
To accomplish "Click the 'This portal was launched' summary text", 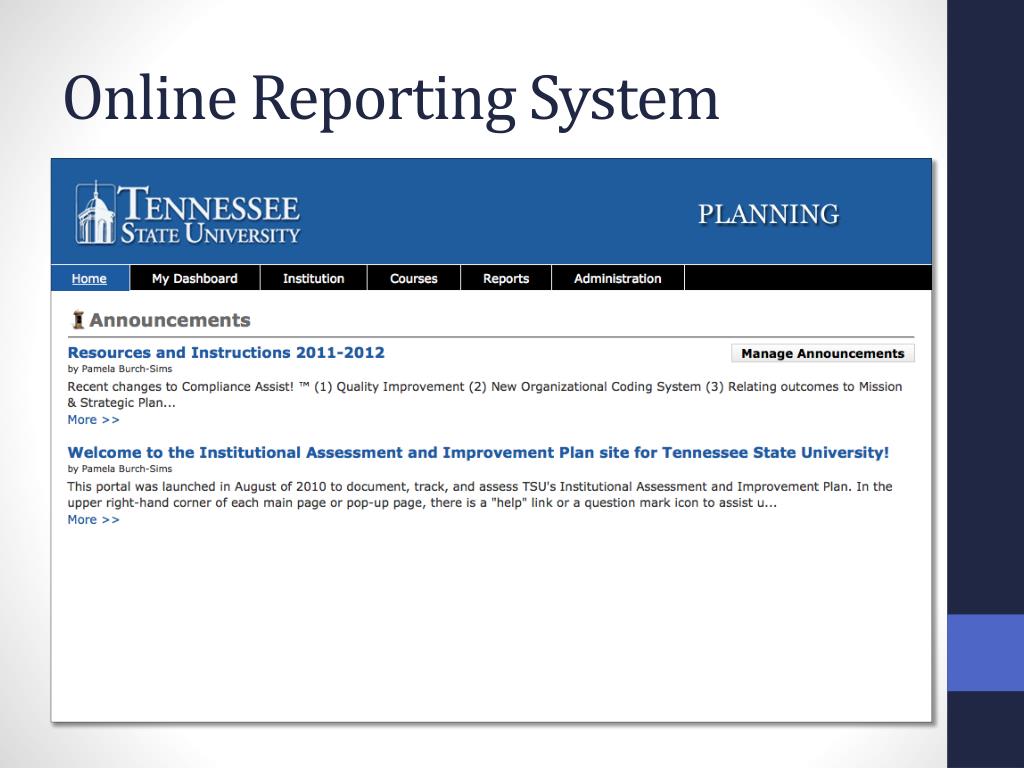I will point(480,494).
